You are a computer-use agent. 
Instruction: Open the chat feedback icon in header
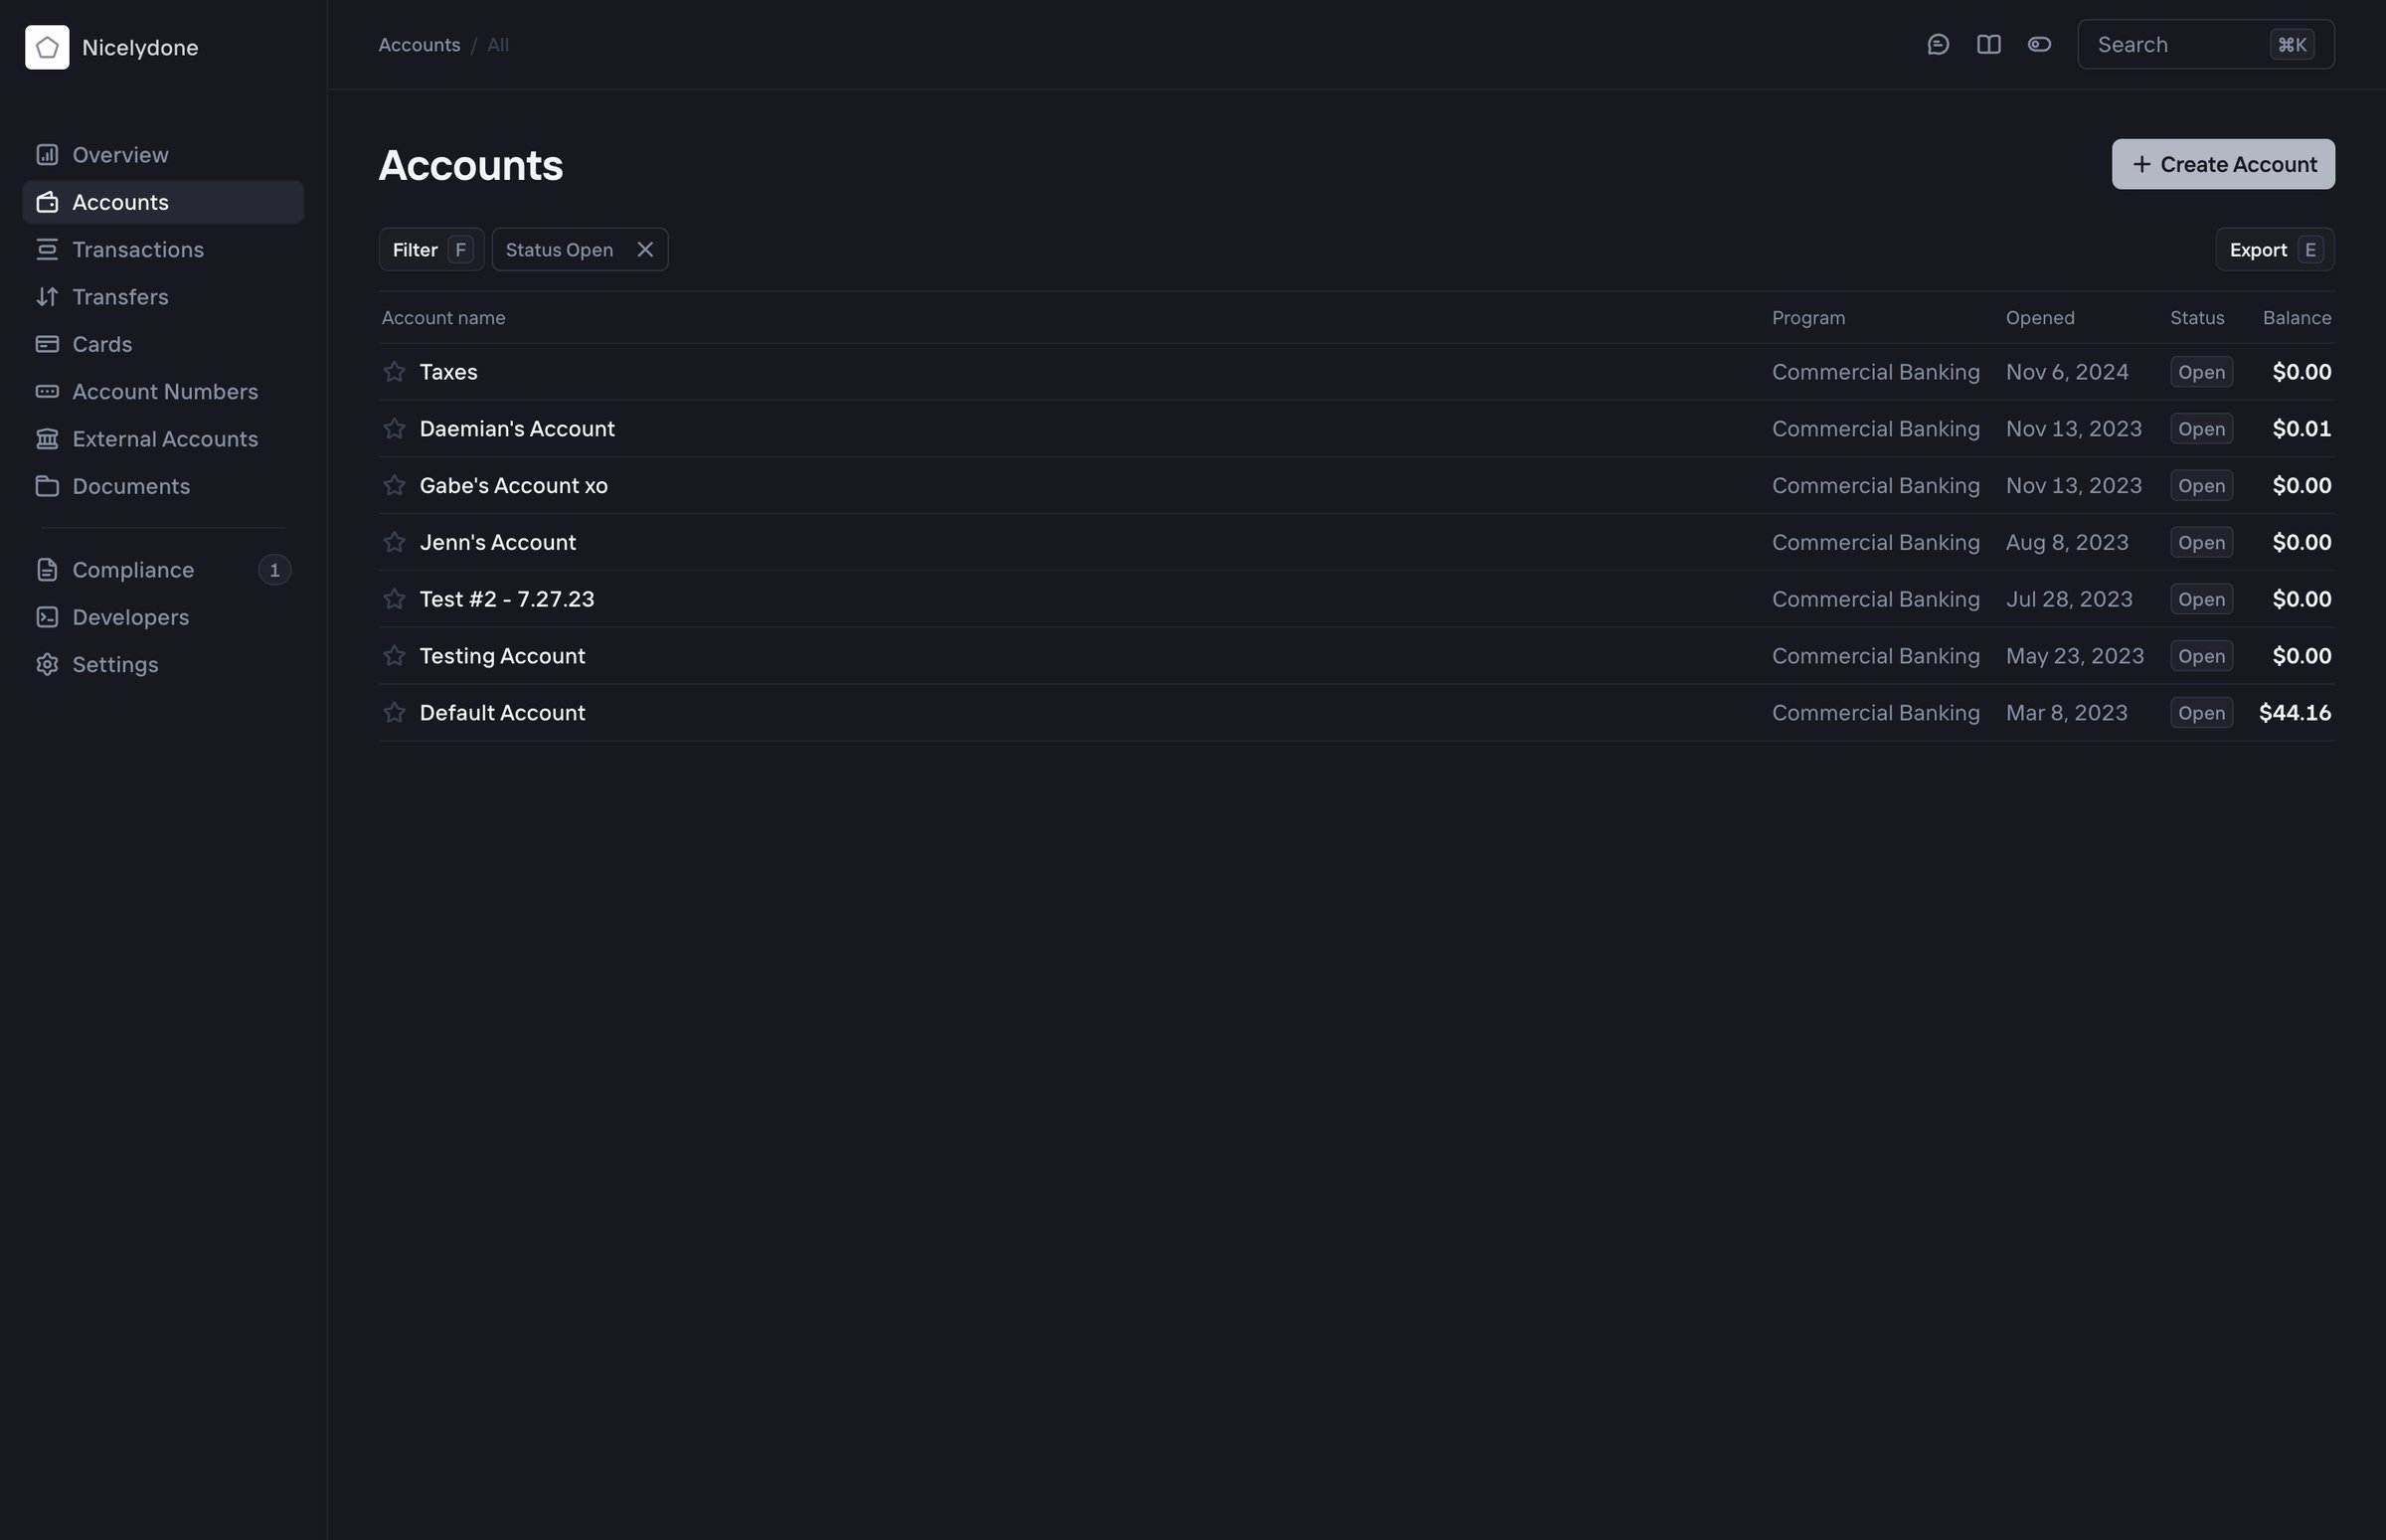pos(1938,45)
